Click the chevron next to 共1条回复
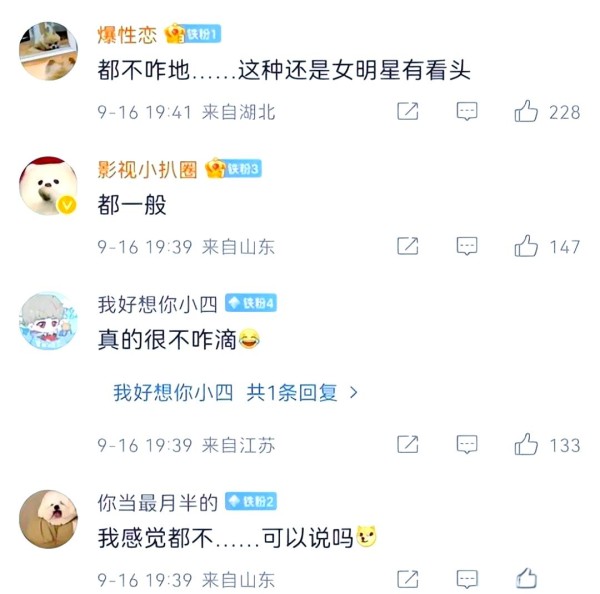Screen dimensions: 600x594 point(354,393)
